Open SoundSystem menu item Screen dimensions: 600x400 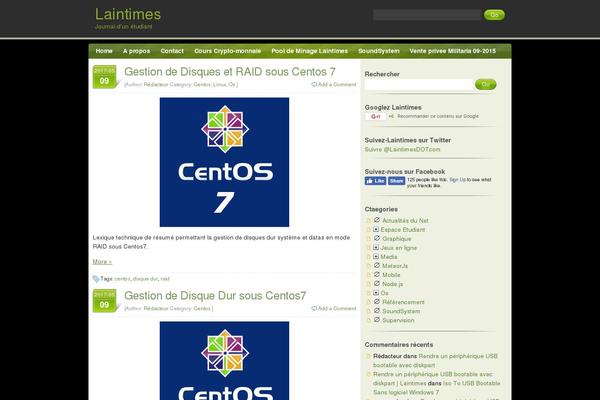(378, 51)
